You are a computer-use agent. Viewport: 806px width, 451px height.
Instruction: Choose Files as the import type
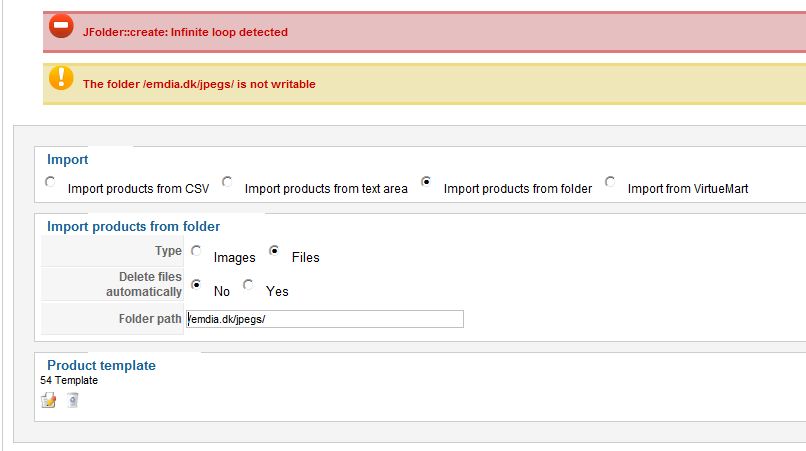274,250
